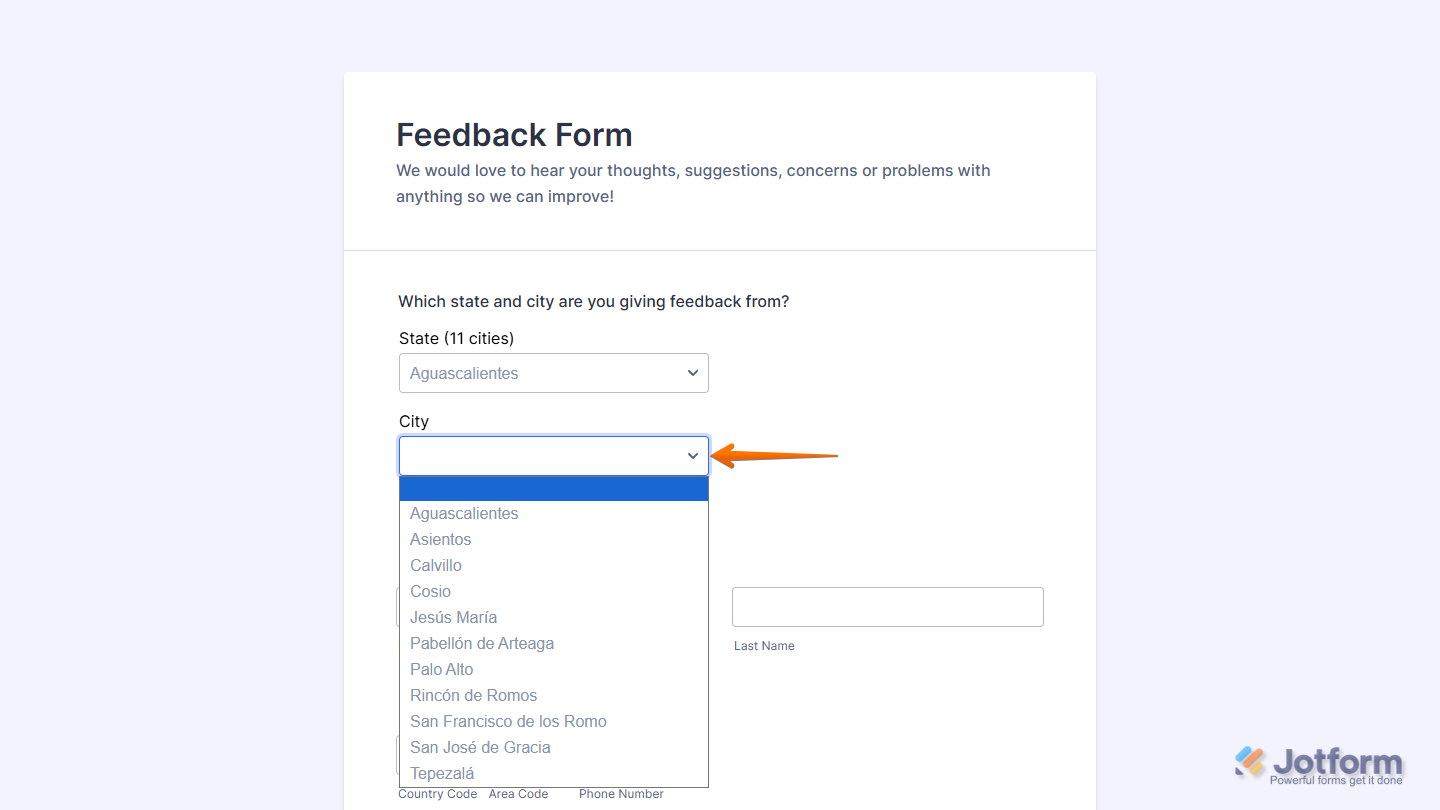Pick Rincón de Romos from the options

coord(473,695)
